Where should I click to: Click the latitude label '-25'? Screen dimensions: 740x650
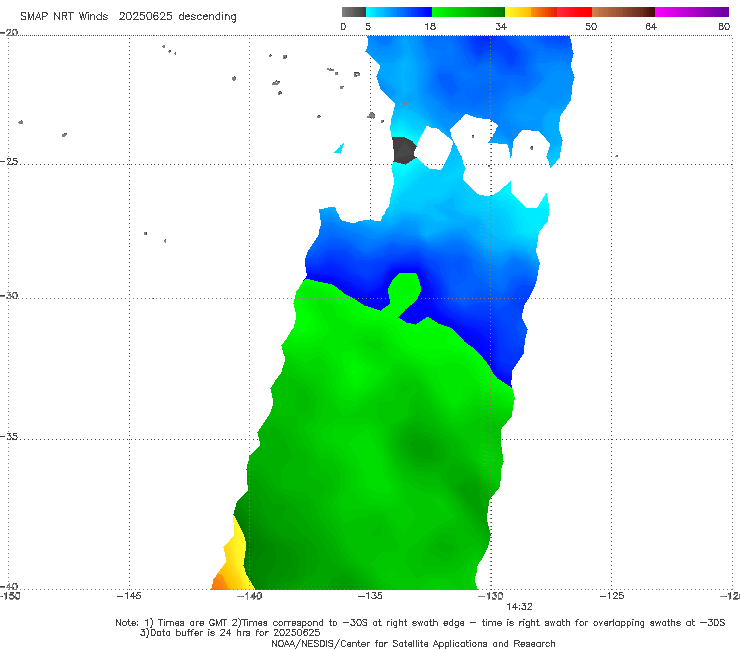(x=9, y=161)
